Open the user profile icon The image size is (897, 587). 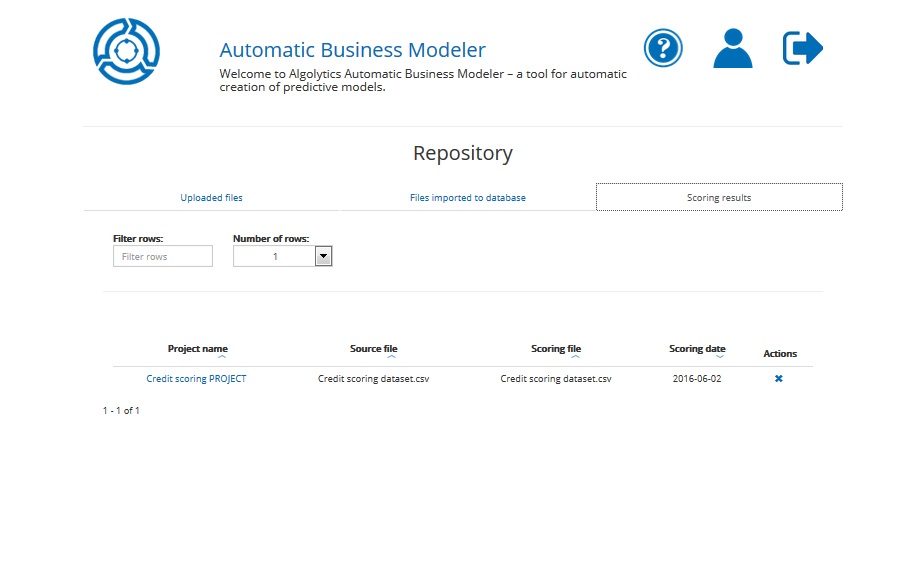pyautogui.click(x=733, y=48)
